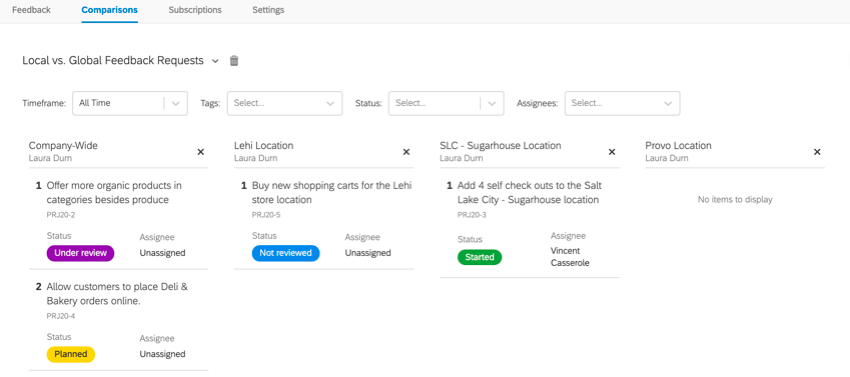Open the Status filter dropdown
The image size is (850, 377).
(446, 103)
